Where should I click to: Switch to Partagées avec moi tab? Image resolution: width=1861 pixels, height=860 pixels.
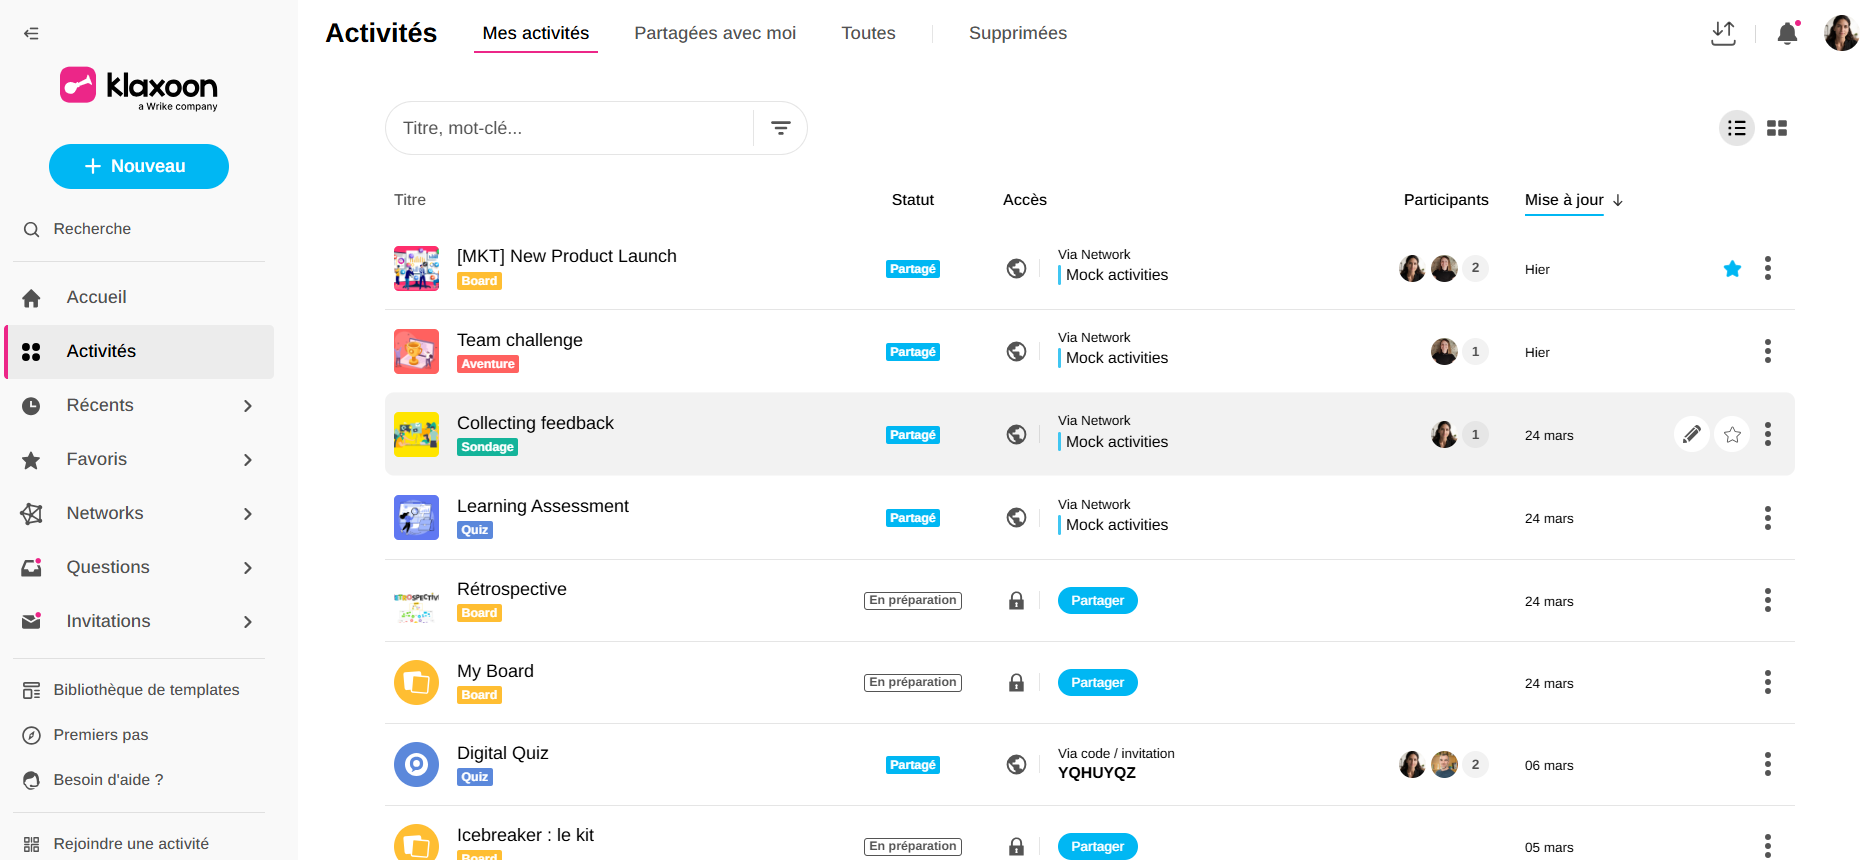pos(714,34)
